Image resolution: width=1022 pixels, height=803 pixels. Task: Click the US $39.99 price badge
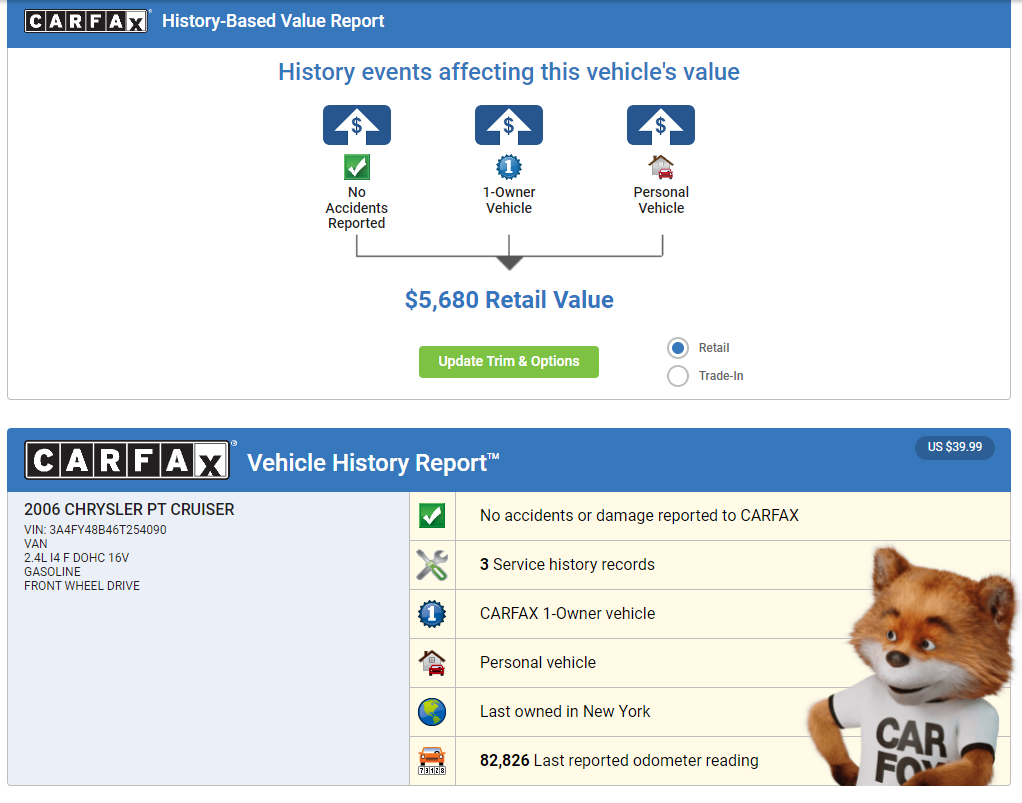click(x=954, y=447)
